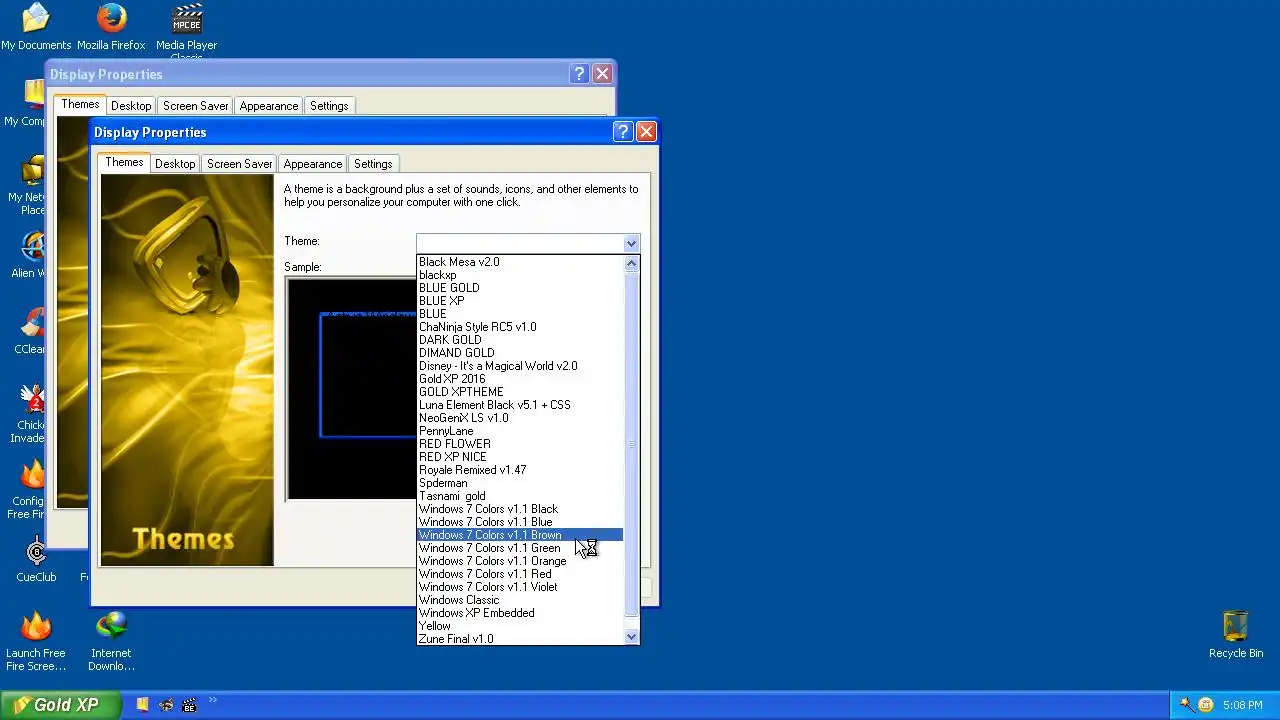This screenshot has width=1280, height=720.
Task: Open Screen Saver tab in back window
Action: 195,106
